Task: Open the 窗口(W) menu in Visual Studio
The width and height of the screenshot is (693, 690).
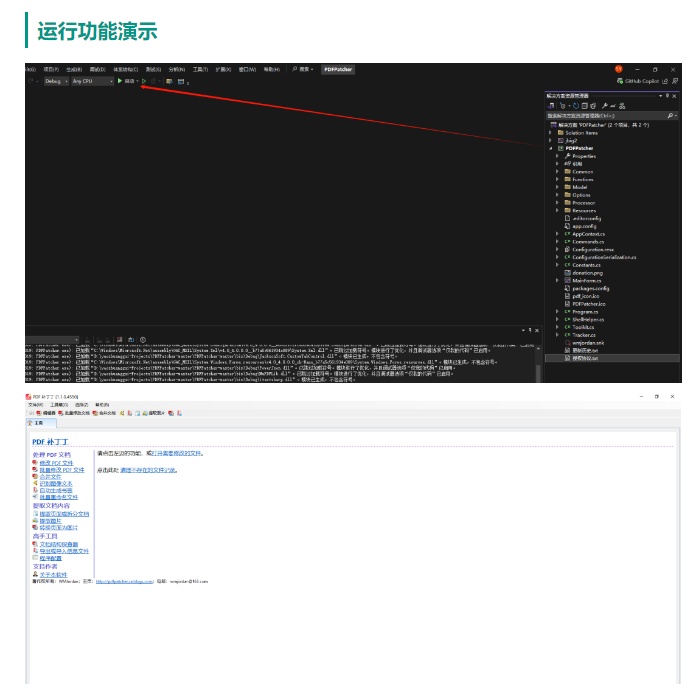Action: click(x=247, y=69)
